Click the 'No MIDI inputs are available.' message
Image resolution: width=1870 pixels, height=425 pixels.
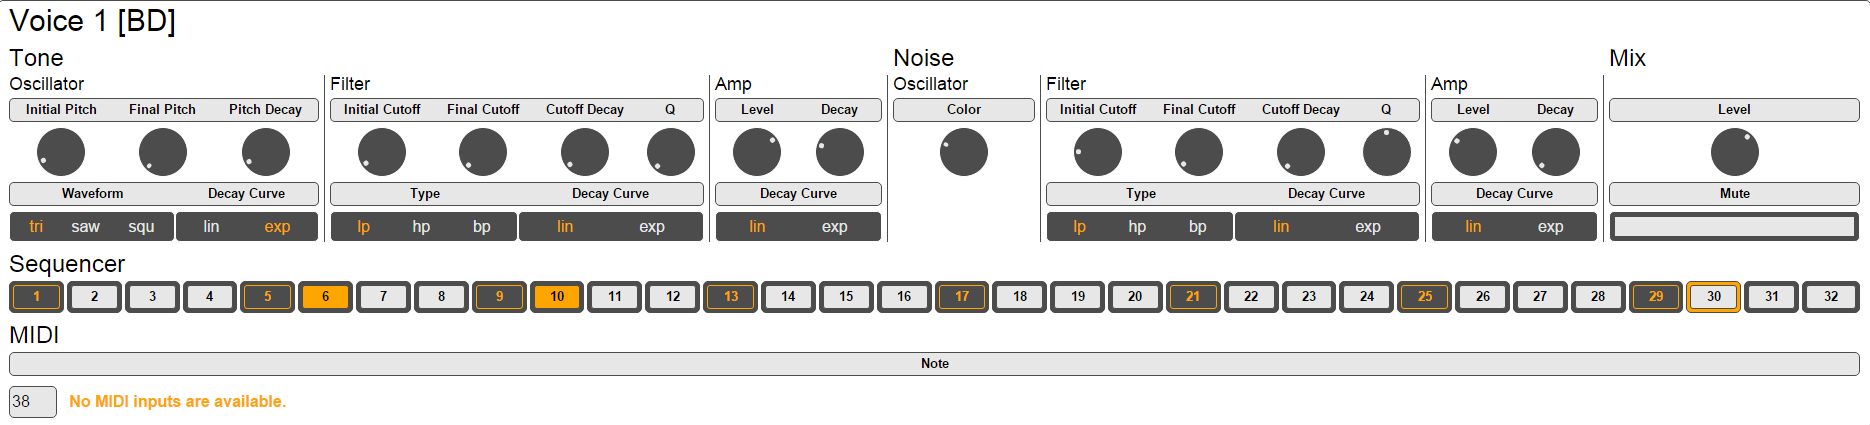(x=178, y=402)
